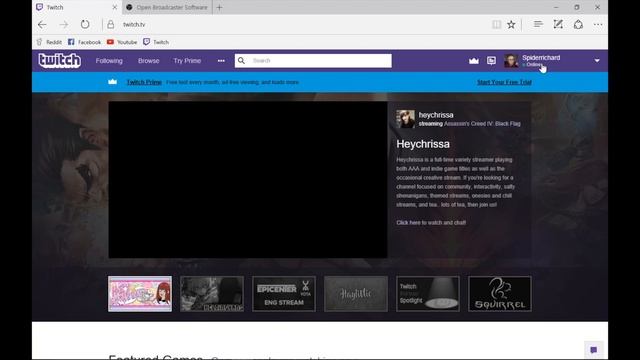Image resolution: width=640 pixels, height=360 pixels.
Task: Click the favorites star icon
Action: 511,24
